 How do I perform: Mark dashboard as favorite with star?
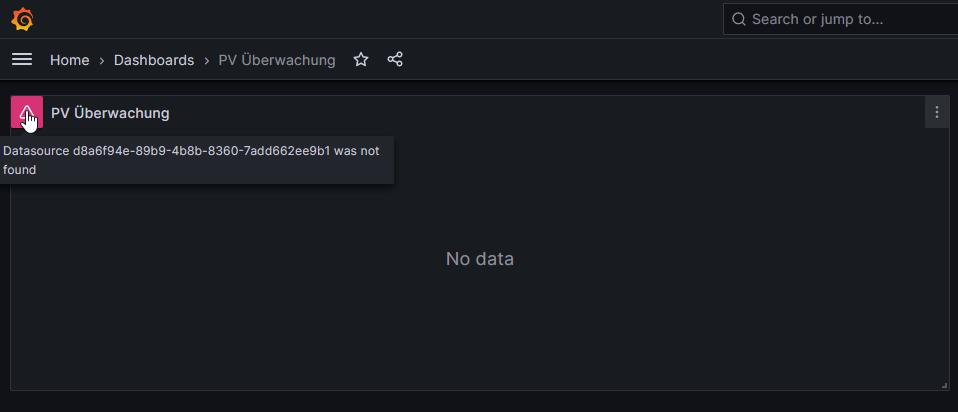361,60
